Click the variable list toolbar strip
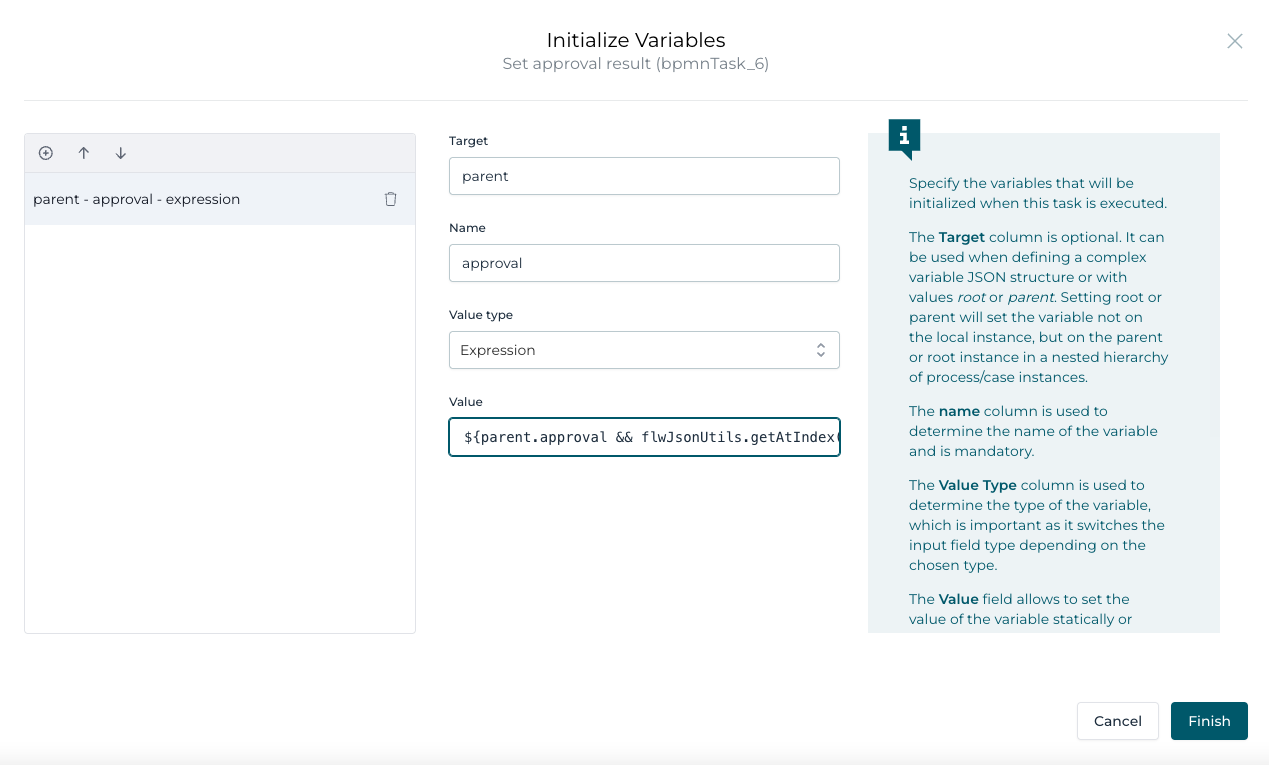This screenshot has width=1269, height=765. pos(250,152)
